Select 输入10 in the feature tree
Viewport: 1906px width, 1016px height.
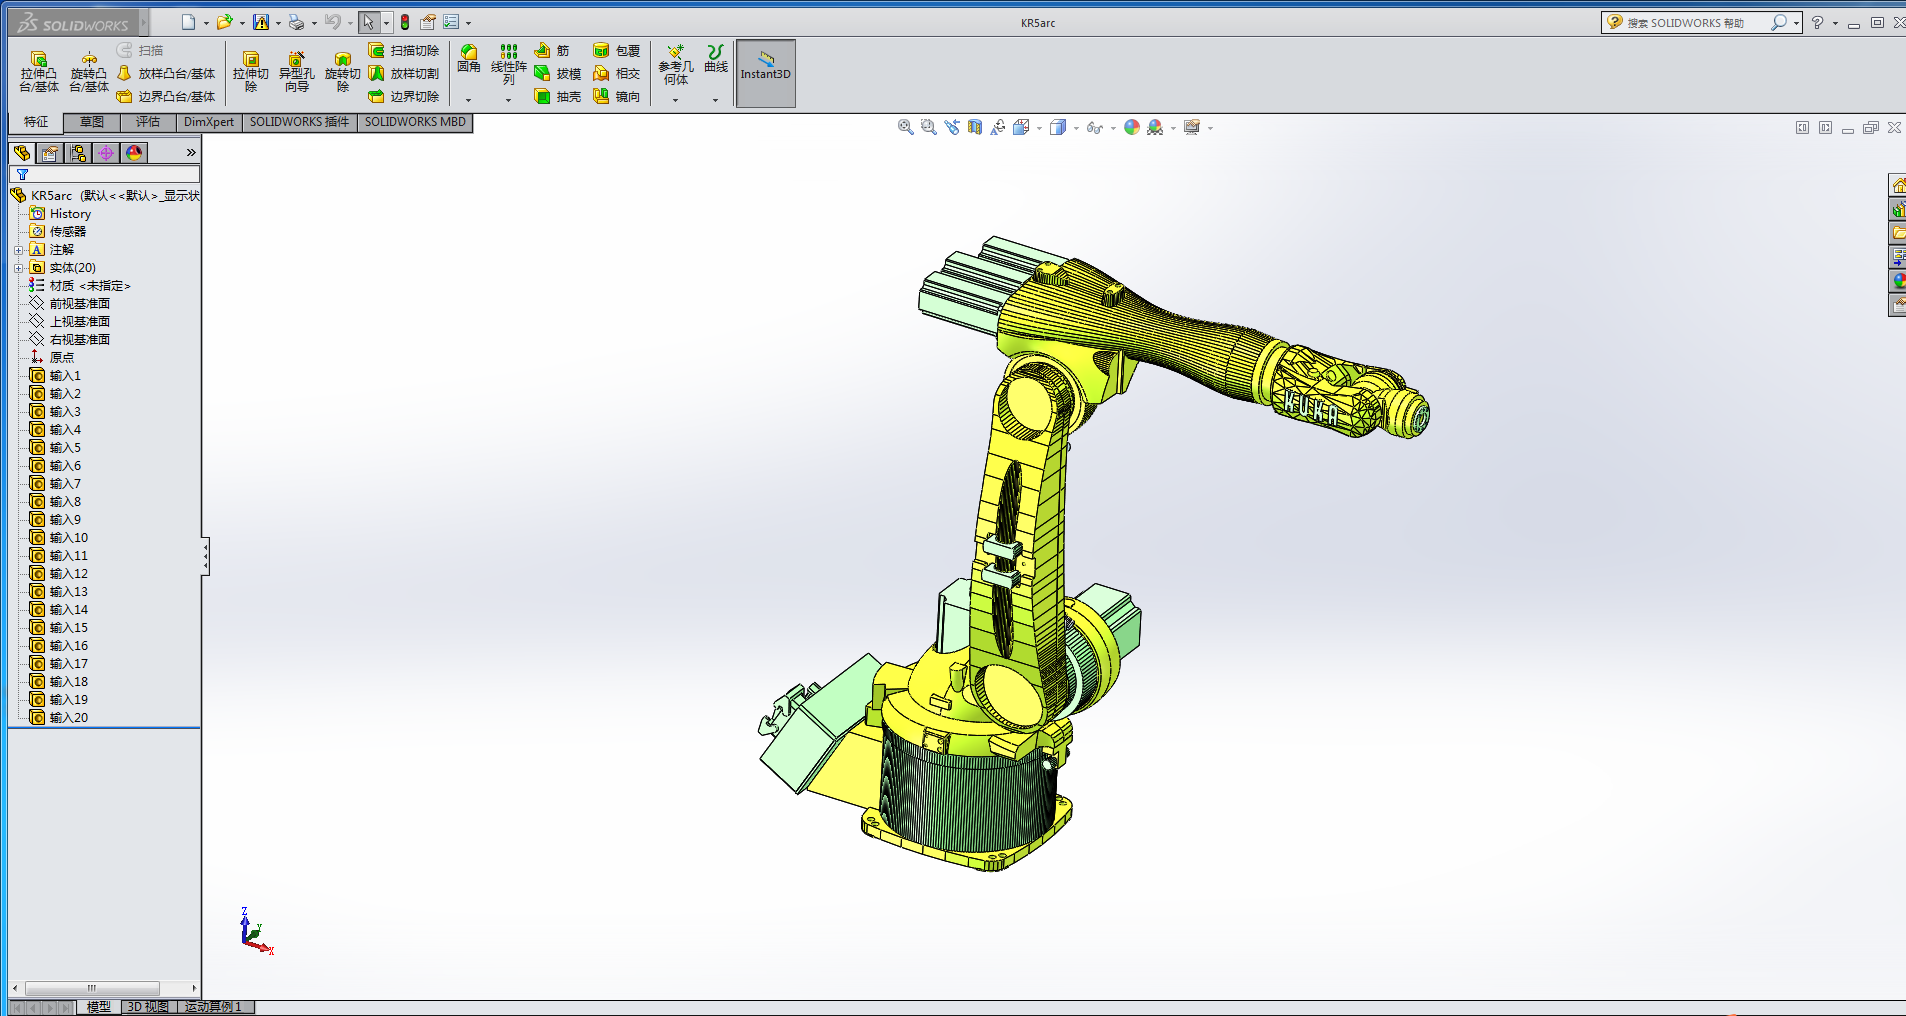tap(68, 538)
